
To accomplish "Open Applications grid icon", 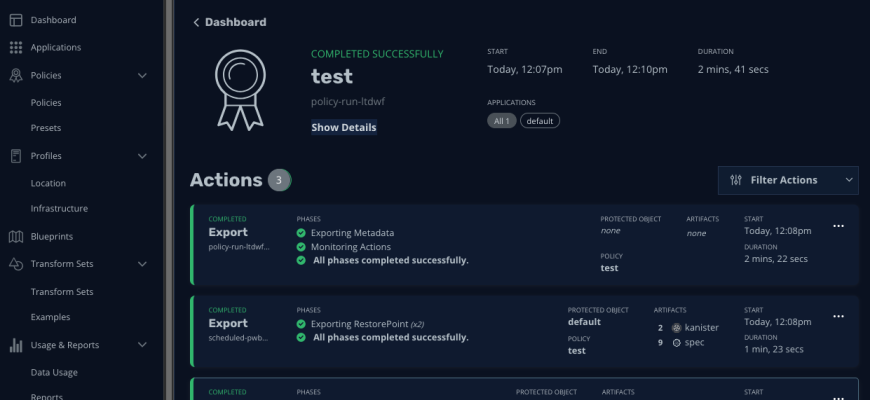I will pyautogui.click(x=16, y=47).
